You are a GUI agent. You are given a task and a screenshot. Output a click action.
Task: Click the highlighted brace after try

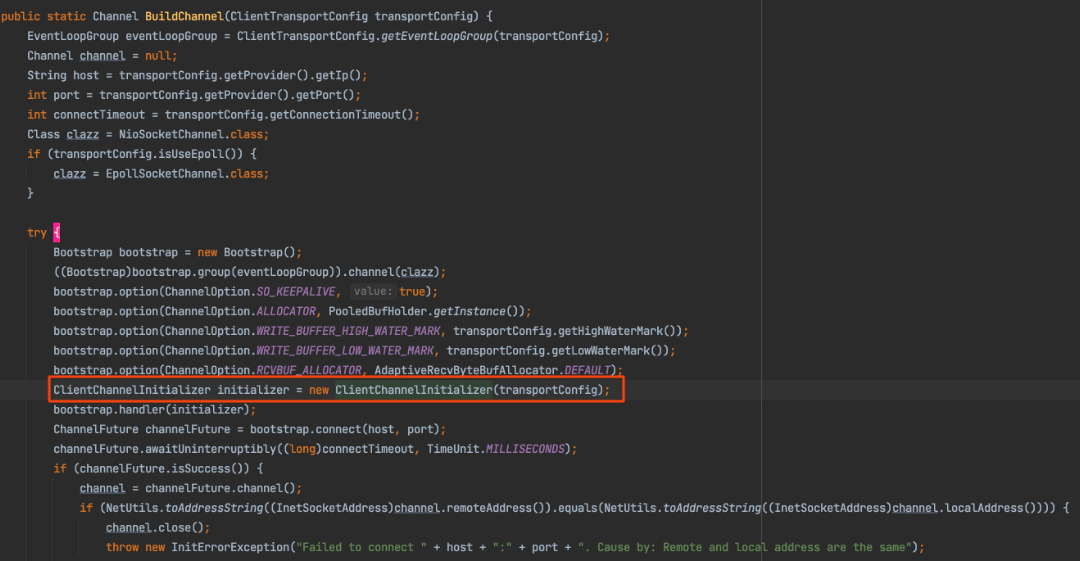pos(56,233)
